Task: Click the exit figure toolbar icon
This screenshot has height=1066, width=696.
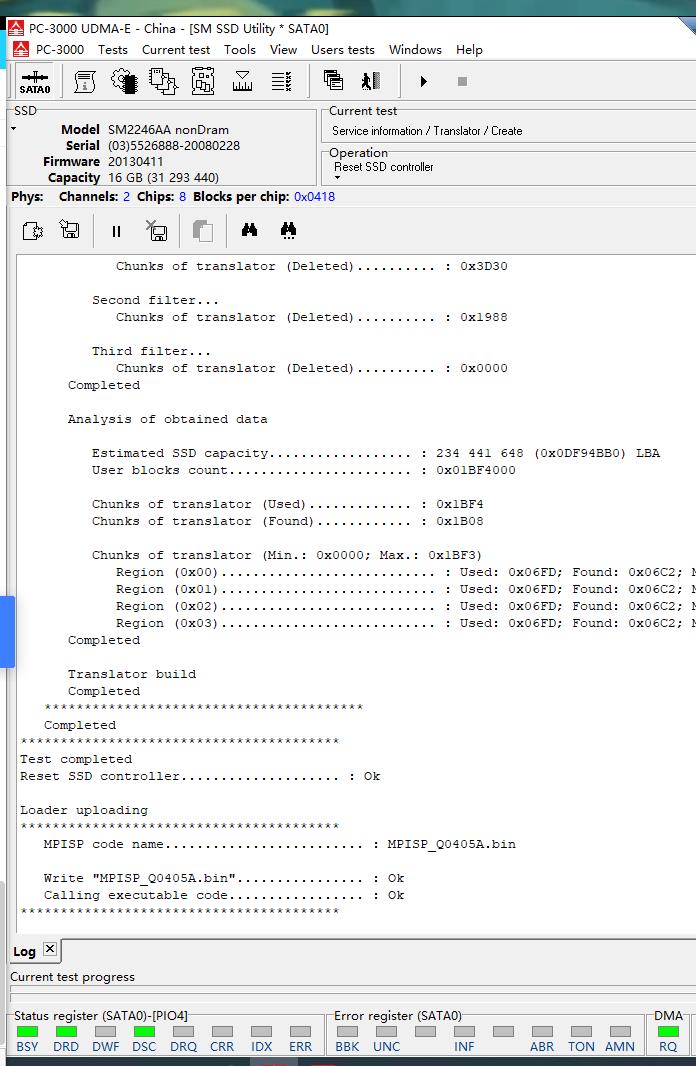Action: [x=370, y=81]
